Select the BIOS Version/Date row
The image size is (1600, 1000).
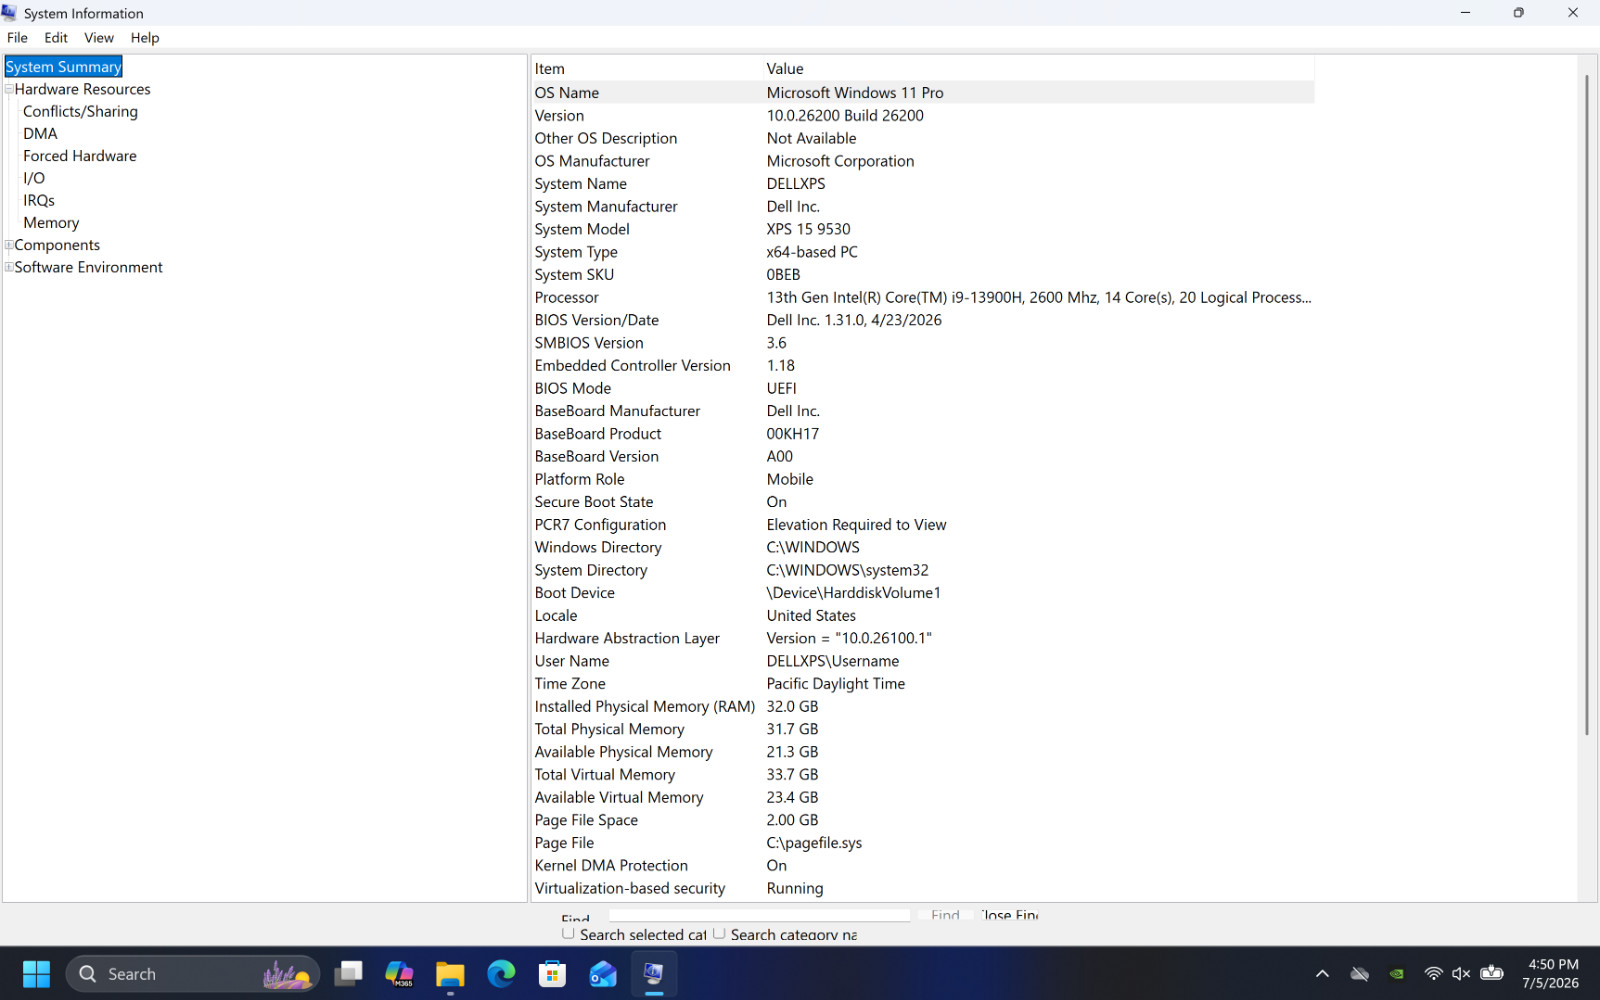coord(922,320)
